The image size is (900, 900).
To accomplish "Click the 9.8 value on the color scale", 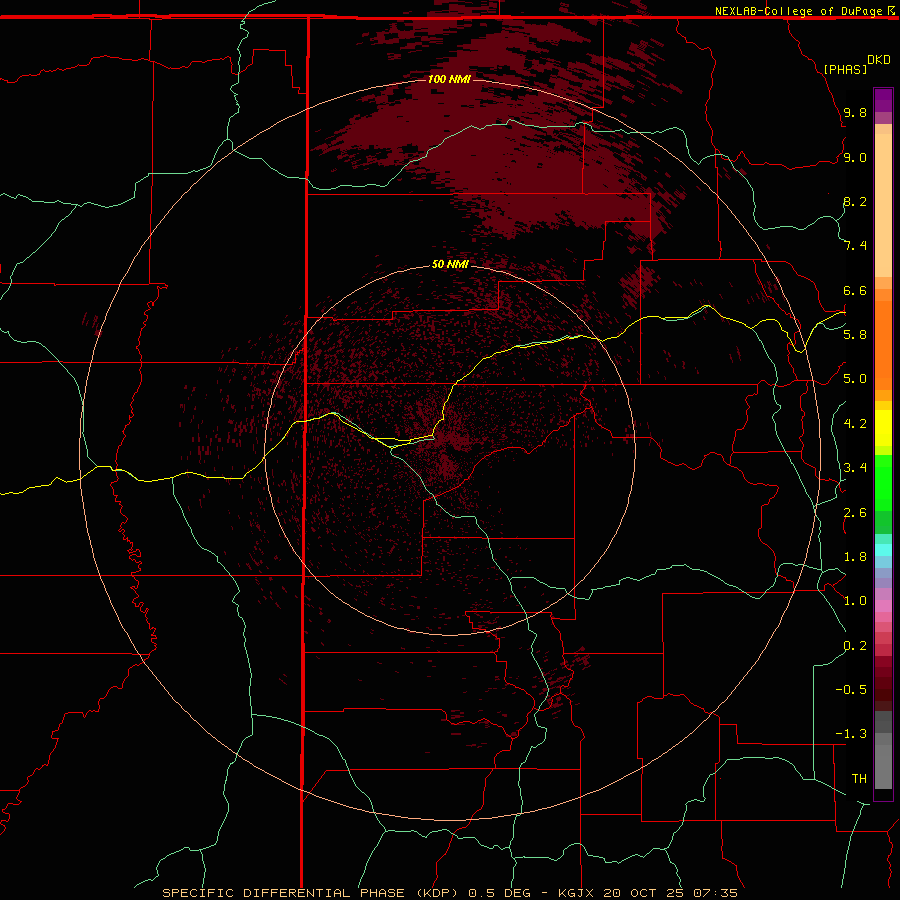I will coord(855,112).
